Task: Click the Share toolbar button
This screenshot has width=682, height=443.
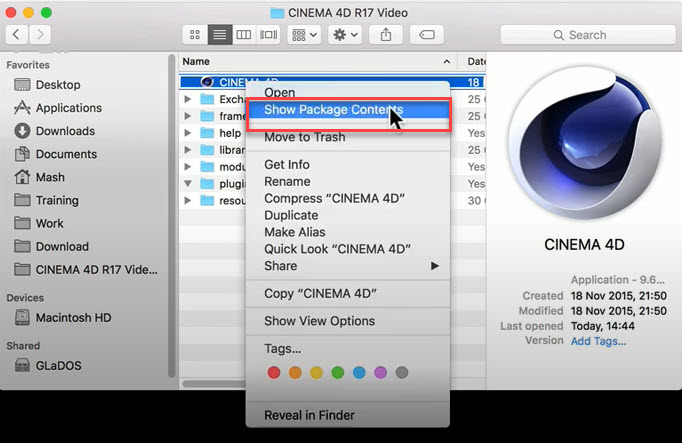Action: tap(386, 35)
